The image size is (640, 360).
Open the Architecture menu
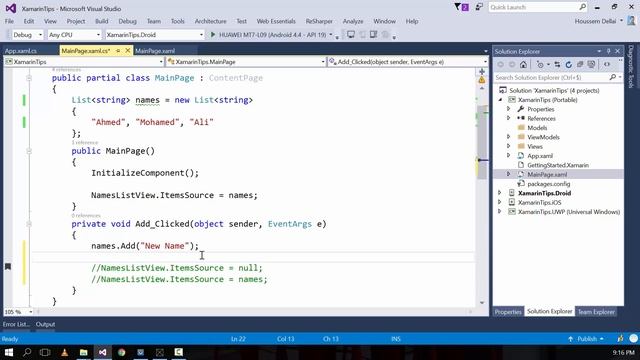pyautogui.click(x=210, y=21)
